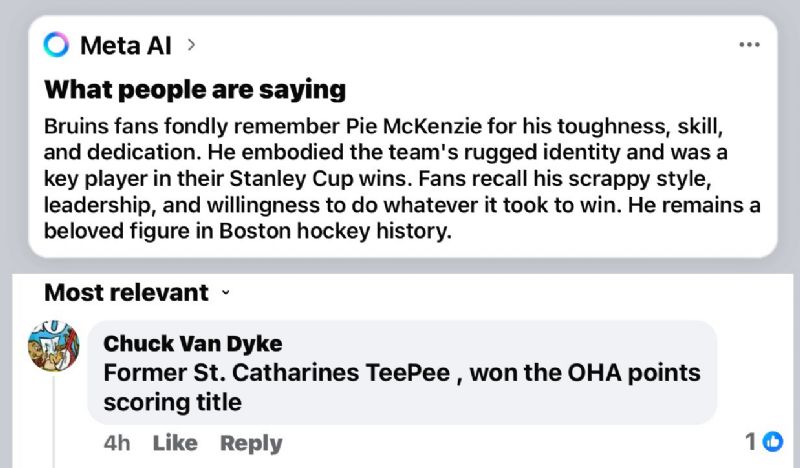Select the What people are saying heading
Screen dimensions: 800x468
click(x=195, y=90)
